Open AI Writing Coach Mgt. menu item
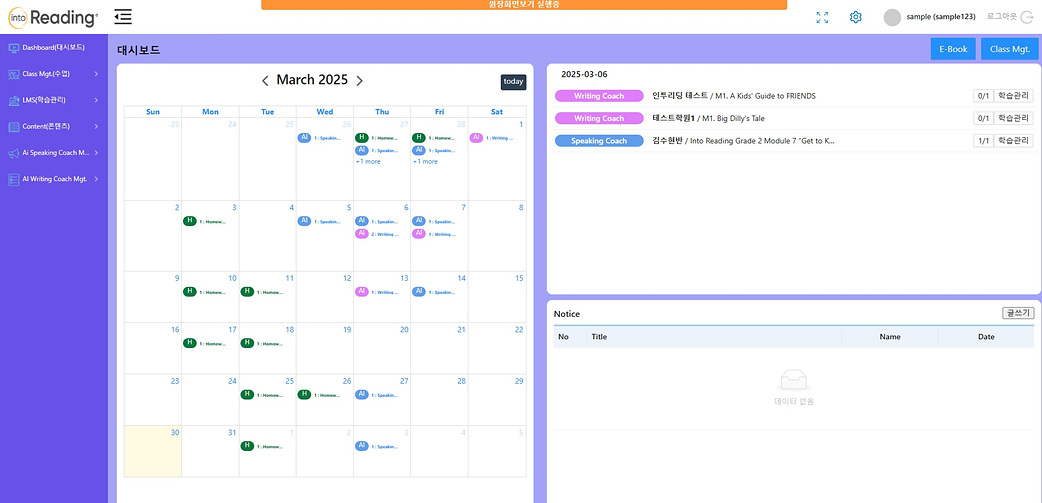This screenshot has width=1042, height=503. 54,179
